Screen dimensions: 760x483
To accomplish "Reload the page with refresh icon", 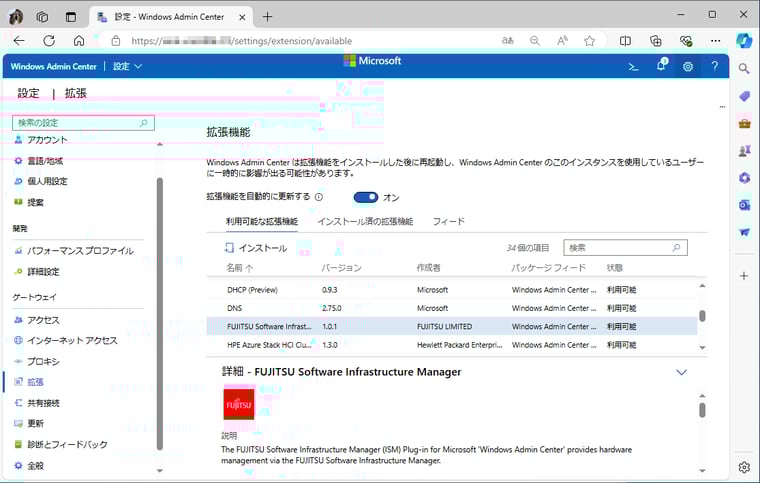I will click(x=49, y=41).
